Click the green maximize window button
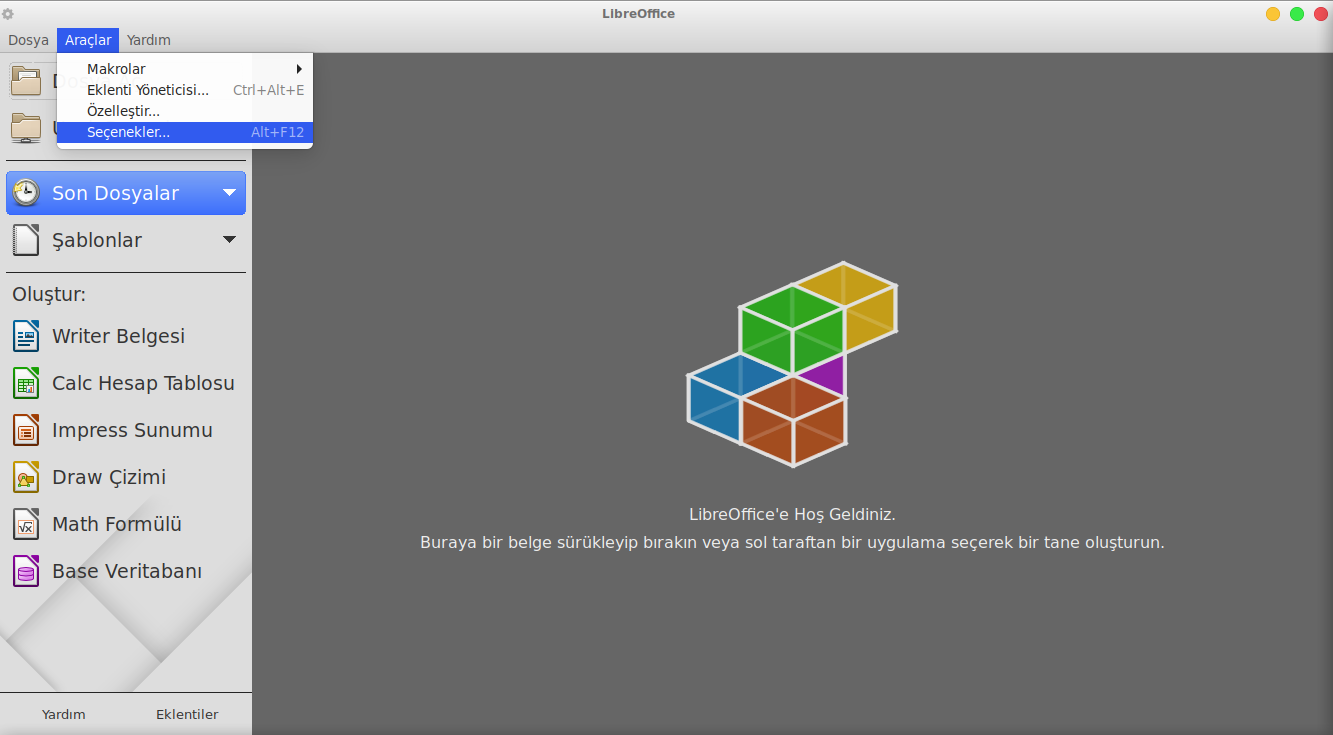 [1297, 14]
